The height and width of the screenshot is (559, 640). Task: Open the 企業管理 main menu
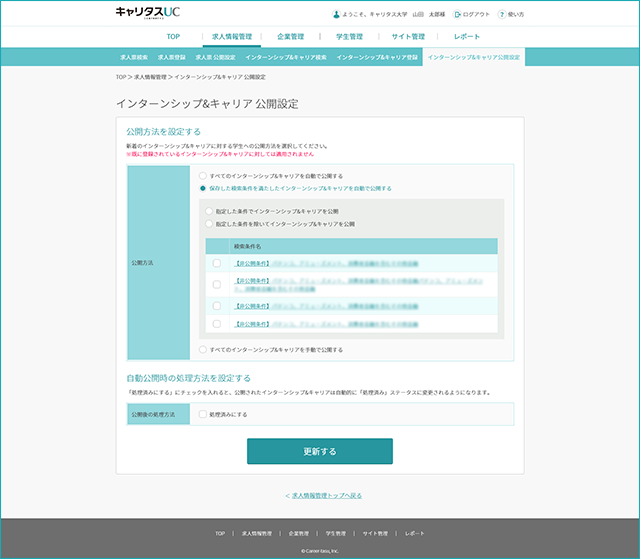coord(291,36)
